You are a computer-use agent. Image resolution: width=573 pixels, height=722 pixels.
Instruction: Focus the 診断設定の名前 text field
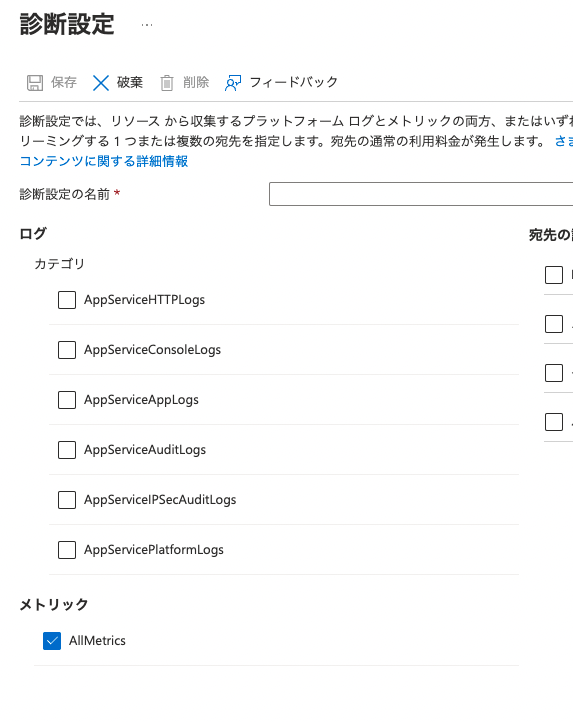click(421, 194)
